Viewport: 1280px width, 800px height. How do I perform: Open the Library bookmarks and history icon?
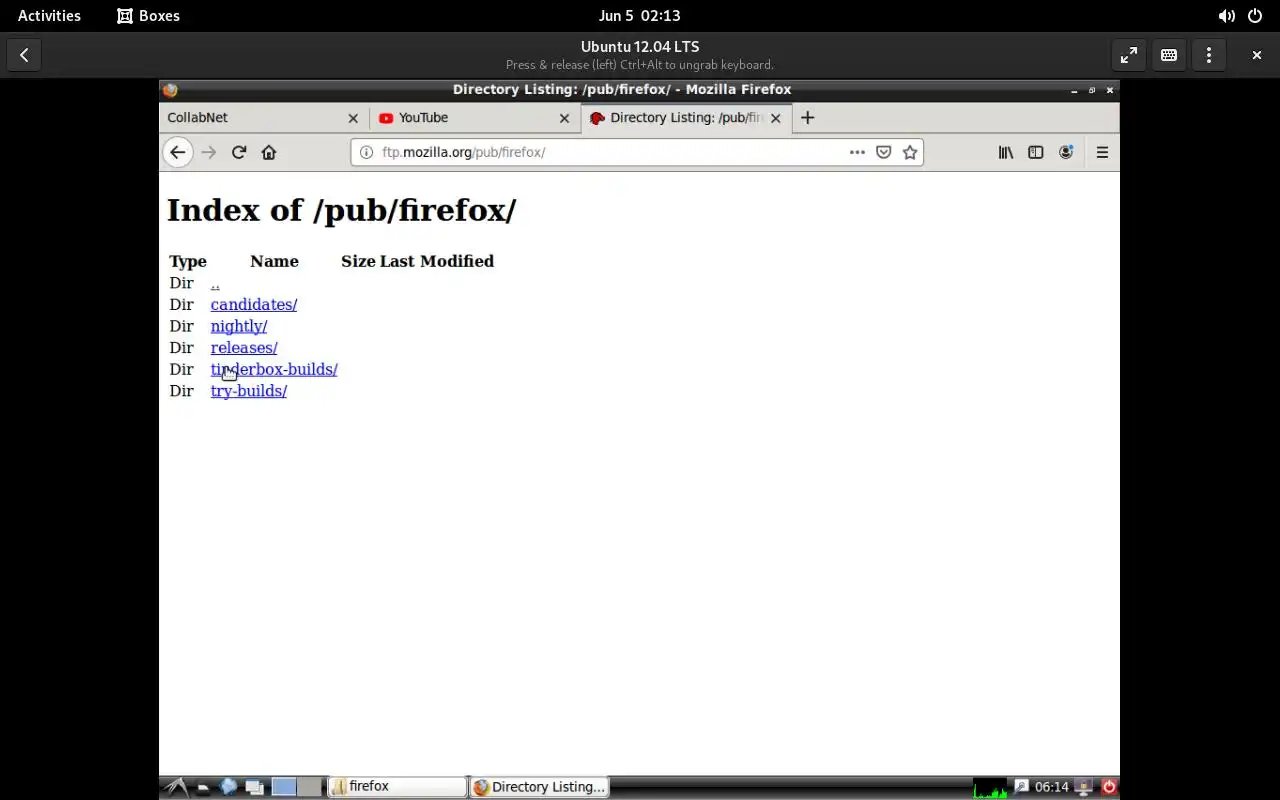point(1006,152)
